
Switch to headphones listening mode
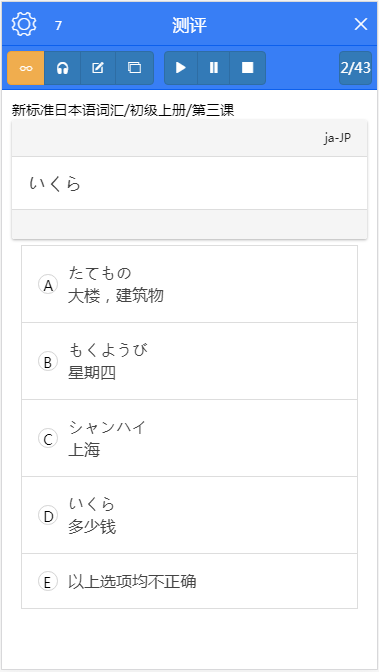pos(63,68)
